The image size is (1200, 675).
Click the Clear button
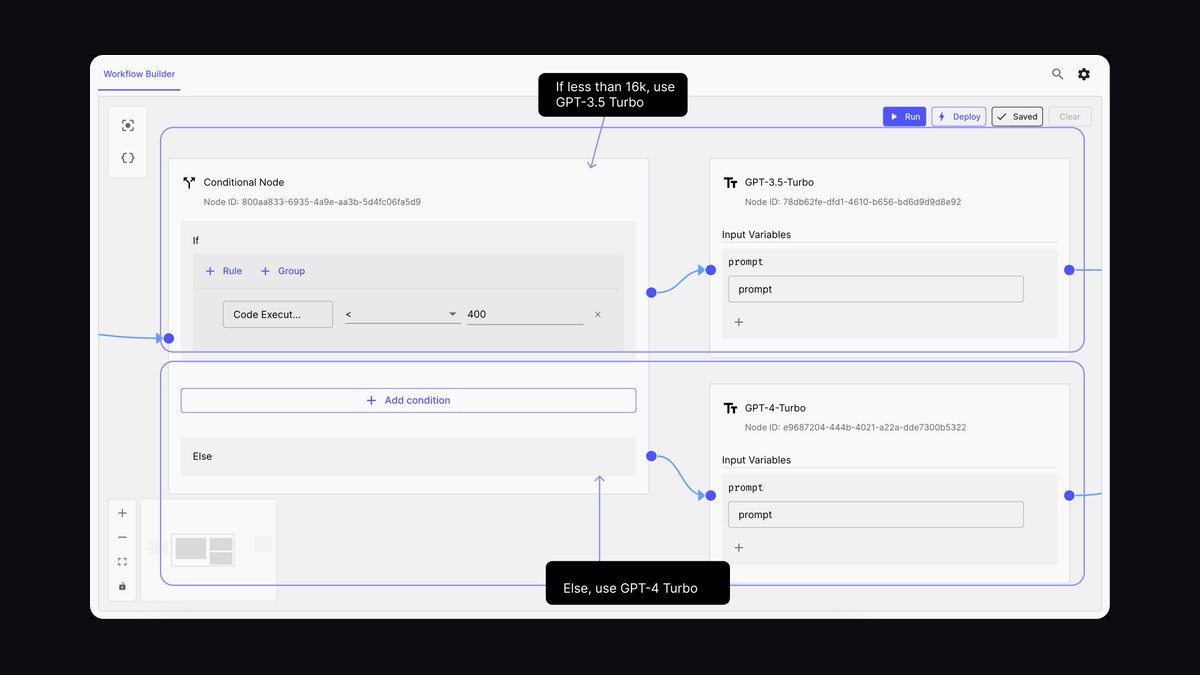click(x=1070, y=116)
